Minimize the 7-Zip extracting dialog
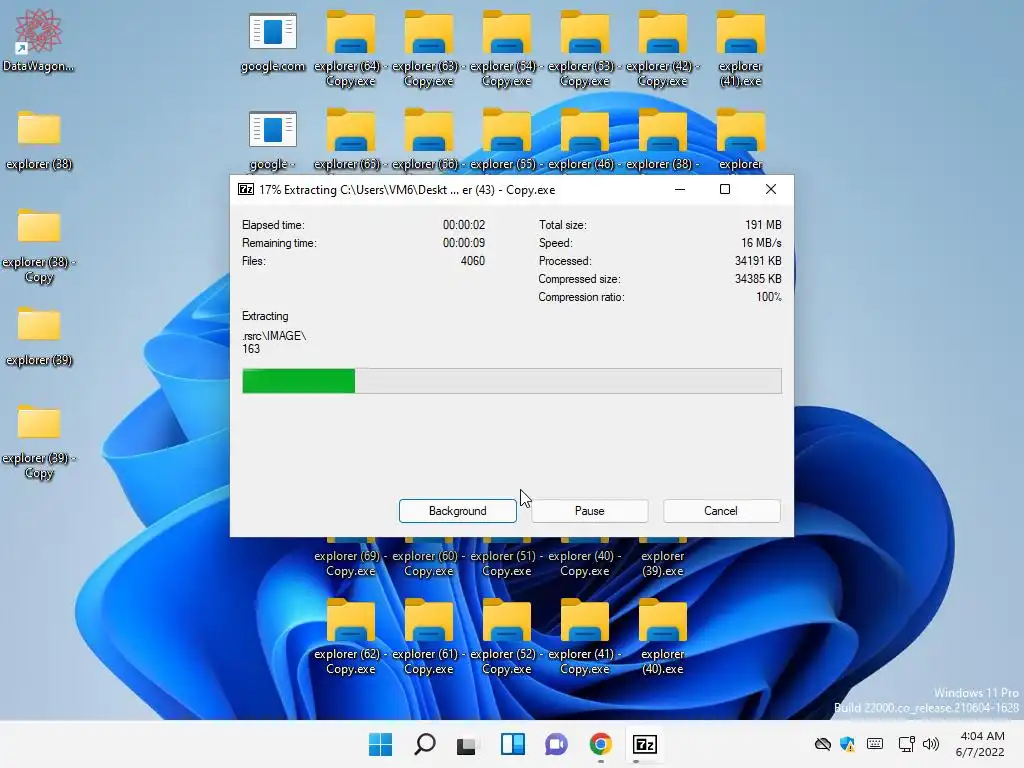This screenshot has height=768, width=1024. pyautogui.click(x=680, y=189)
